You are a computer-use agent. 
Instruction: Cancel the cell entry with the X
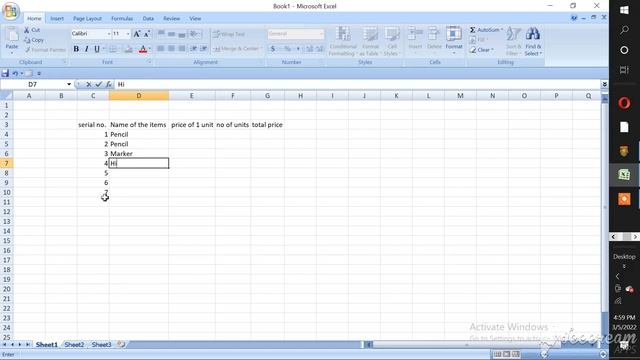89,84
